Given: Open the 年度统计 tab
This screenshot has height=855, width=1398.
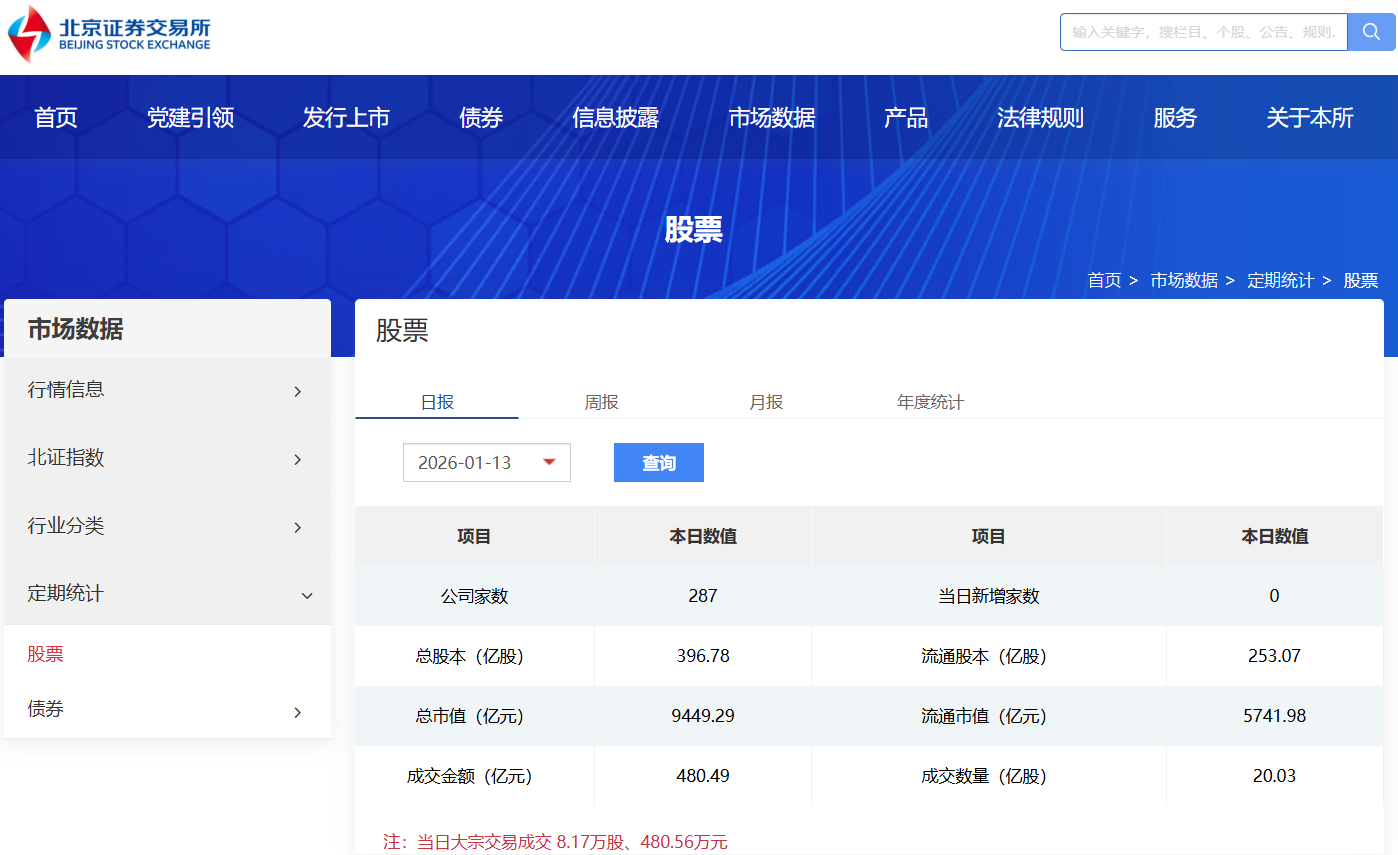Looking at the screenshot, I should click(x=930, y=402).
